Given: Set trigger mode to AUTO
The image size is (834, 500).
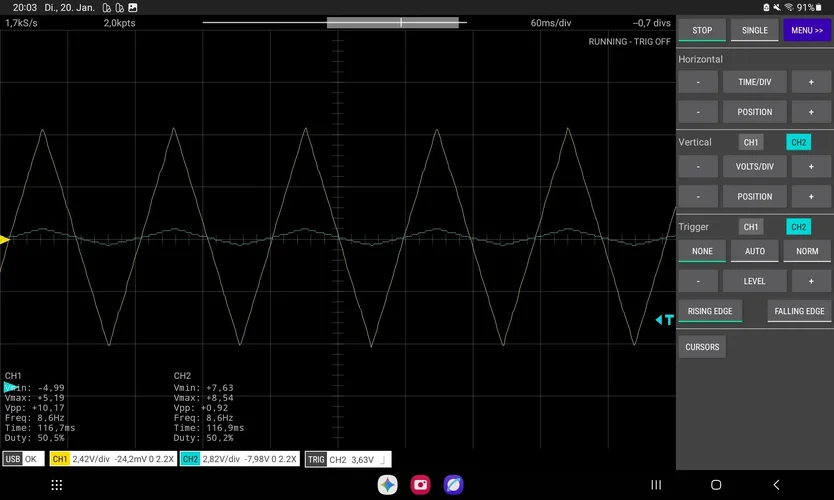Looking at the screenshot, I should [754, 251].
